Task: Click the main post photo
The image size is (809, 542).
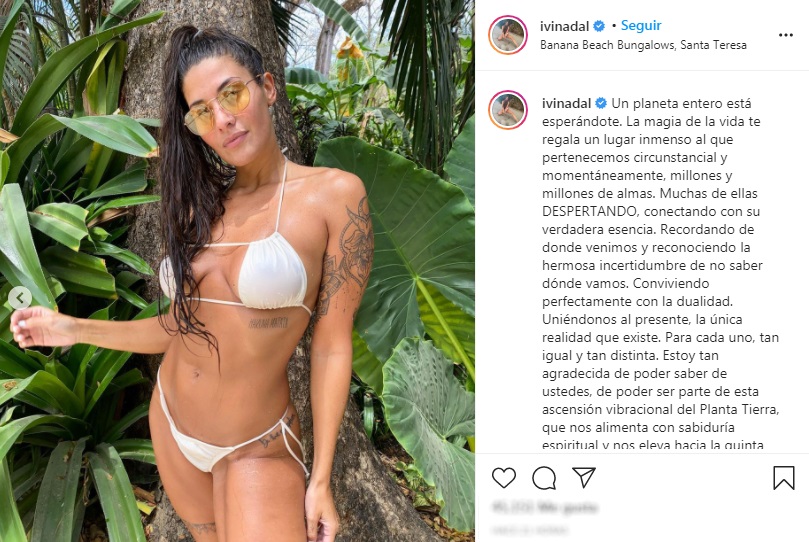Action: (x=237, y=271)
